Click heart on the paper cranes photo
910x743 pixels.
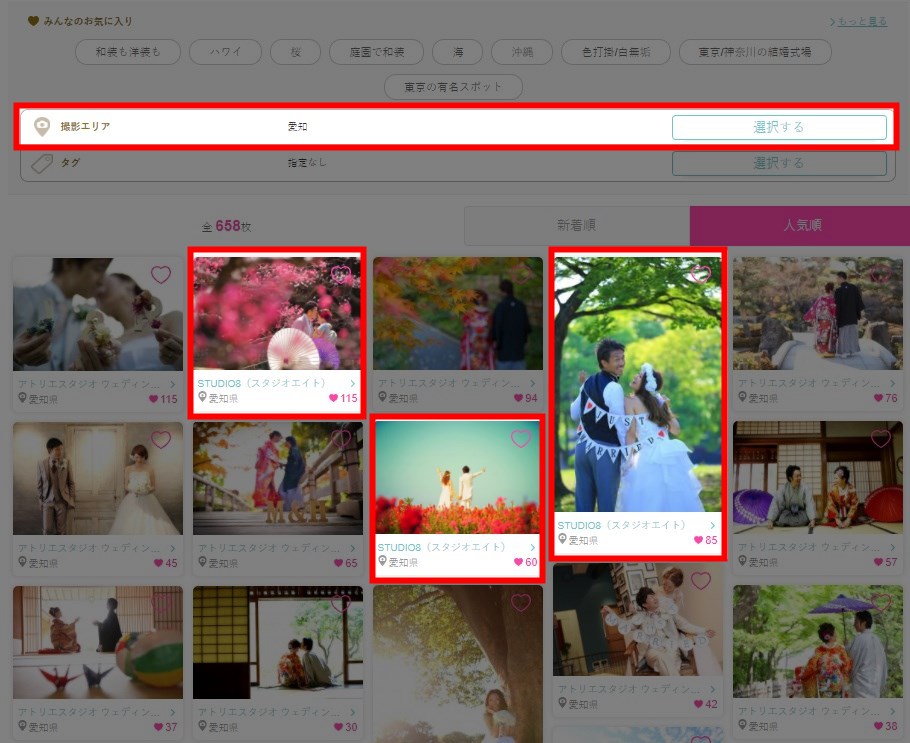(x=160, y=603)
